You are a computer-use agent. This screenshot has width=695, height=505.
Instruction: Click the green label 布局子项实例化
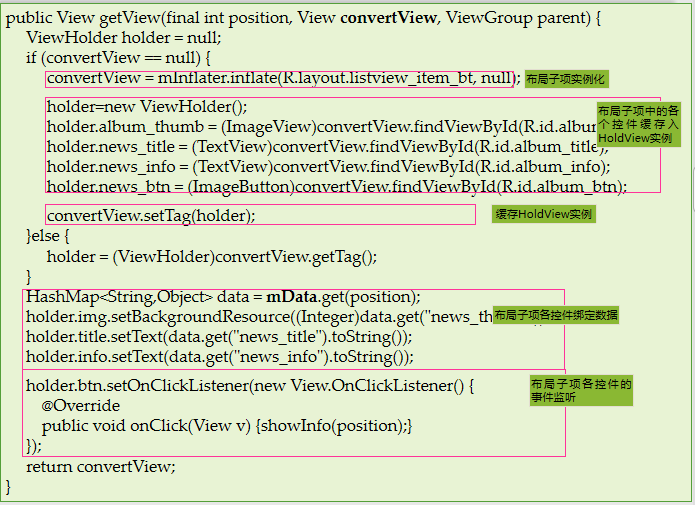[566, 79]
